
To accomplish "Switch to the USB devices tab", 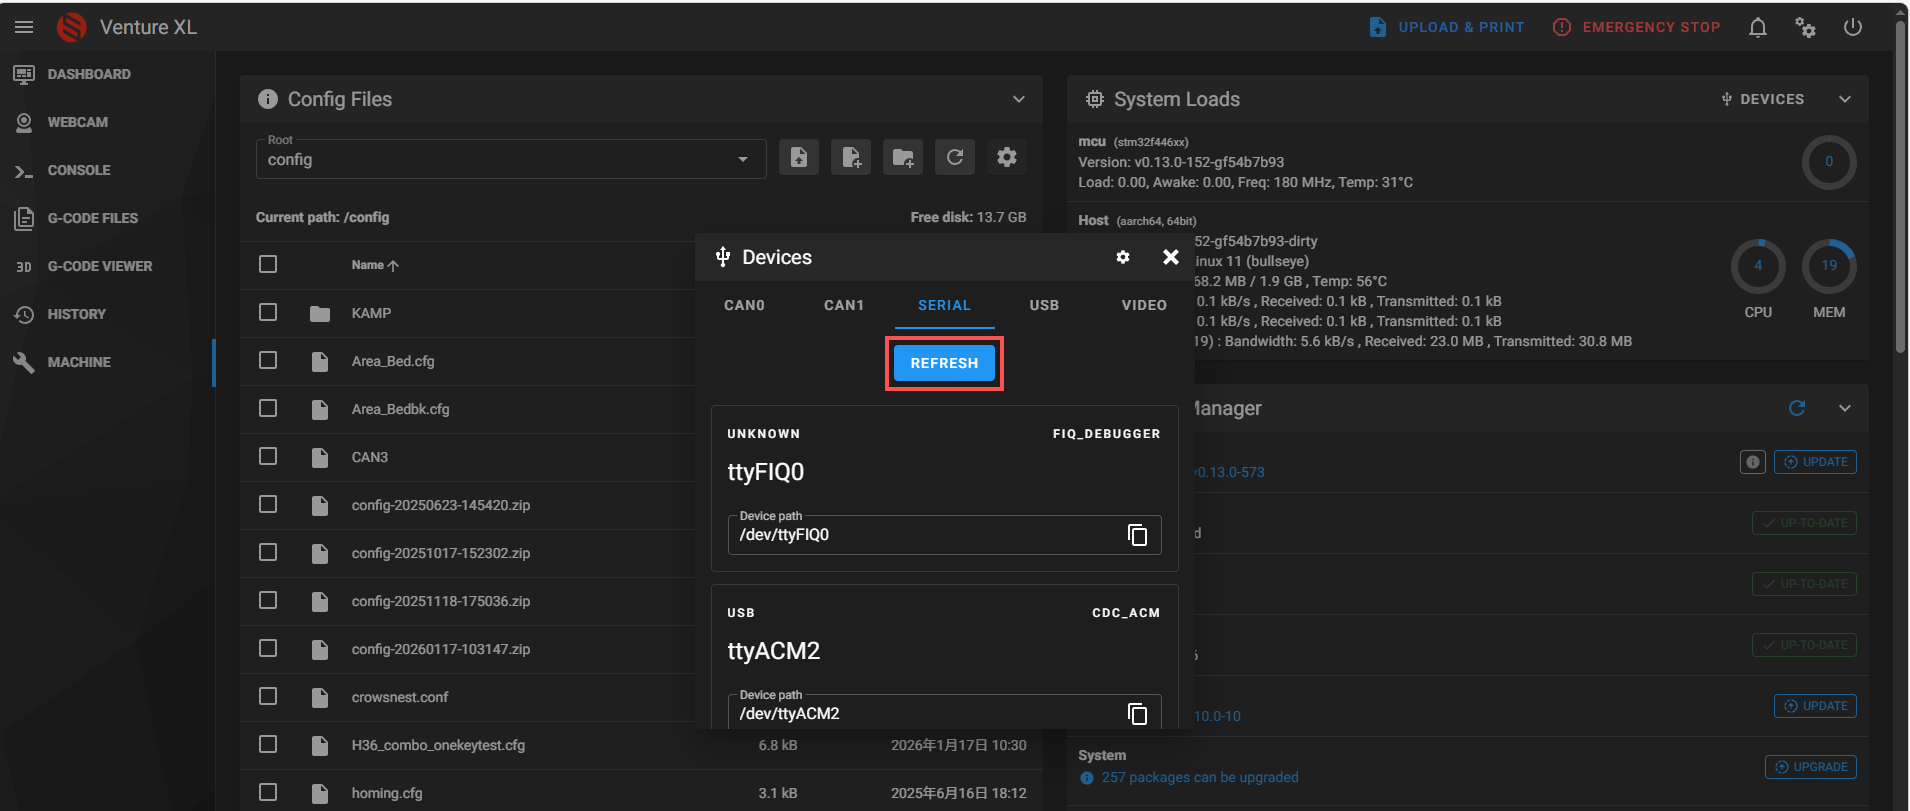I will 1044,305.
